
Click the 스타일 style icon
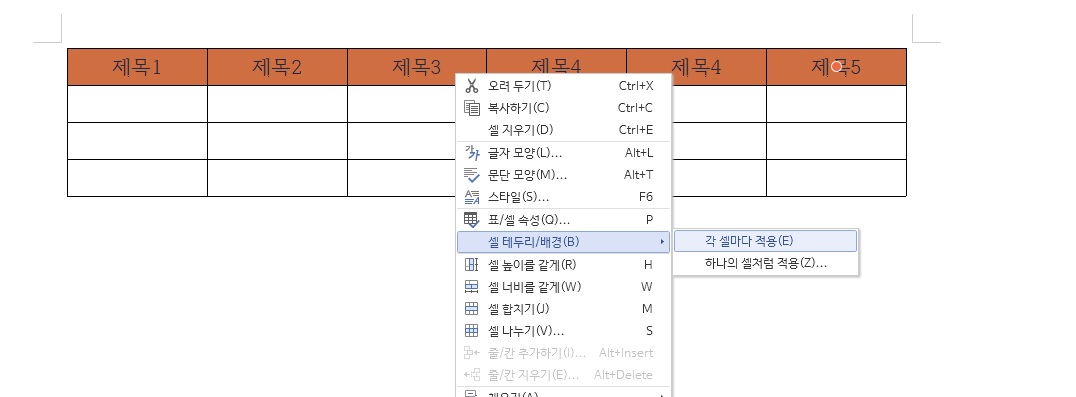coord(471,197)
